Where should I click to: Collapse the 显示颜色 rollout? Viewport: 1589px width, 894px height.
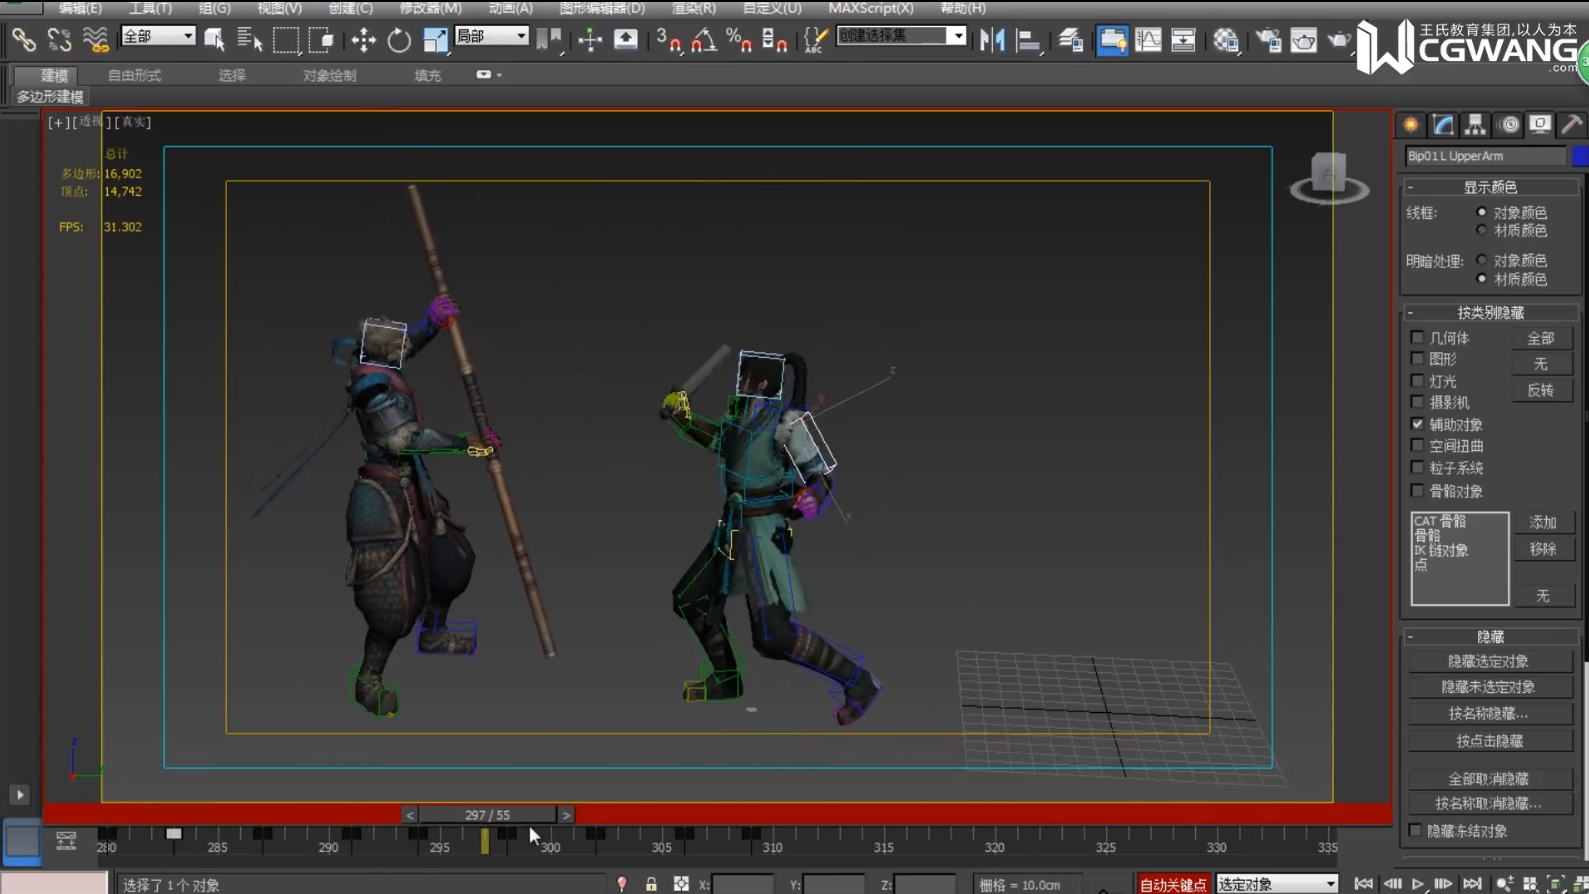1490,187
